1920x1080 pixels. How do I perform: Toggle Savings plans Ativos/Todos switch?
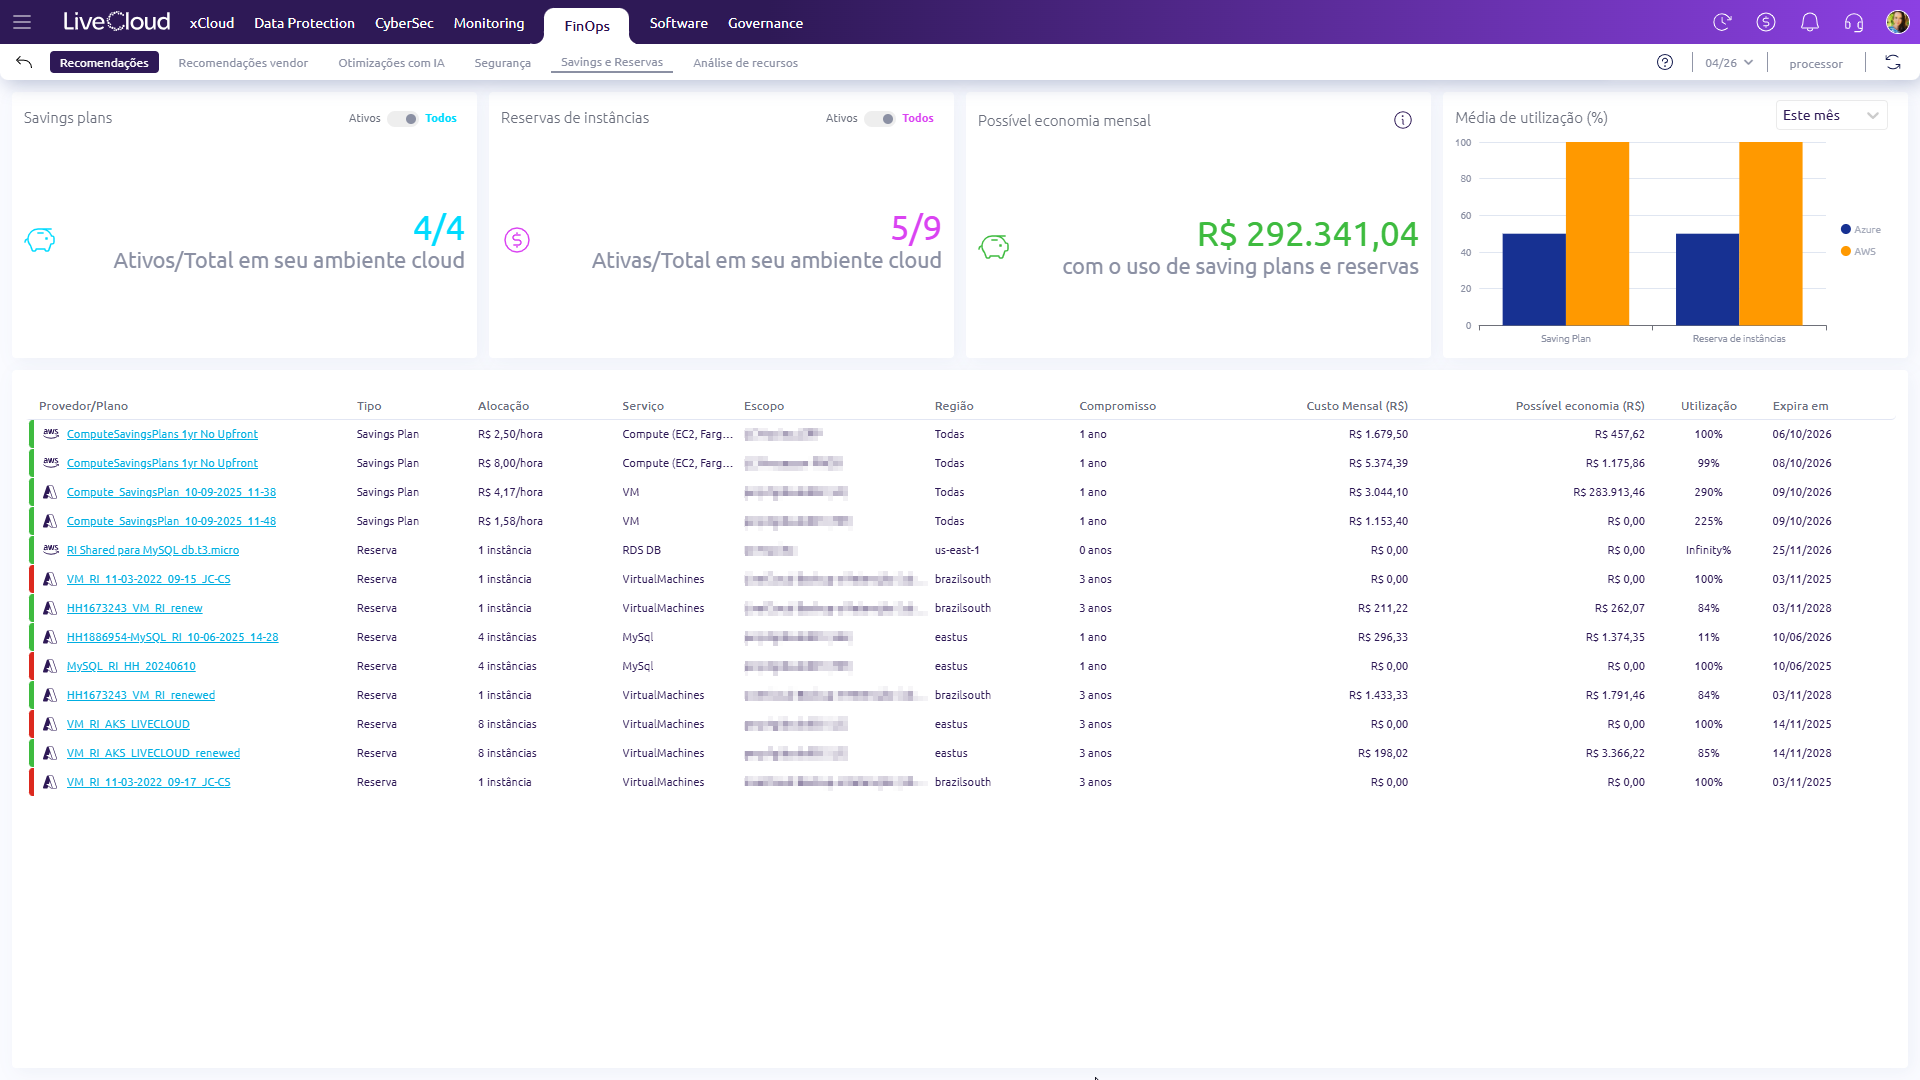click(x=403, y=118)
